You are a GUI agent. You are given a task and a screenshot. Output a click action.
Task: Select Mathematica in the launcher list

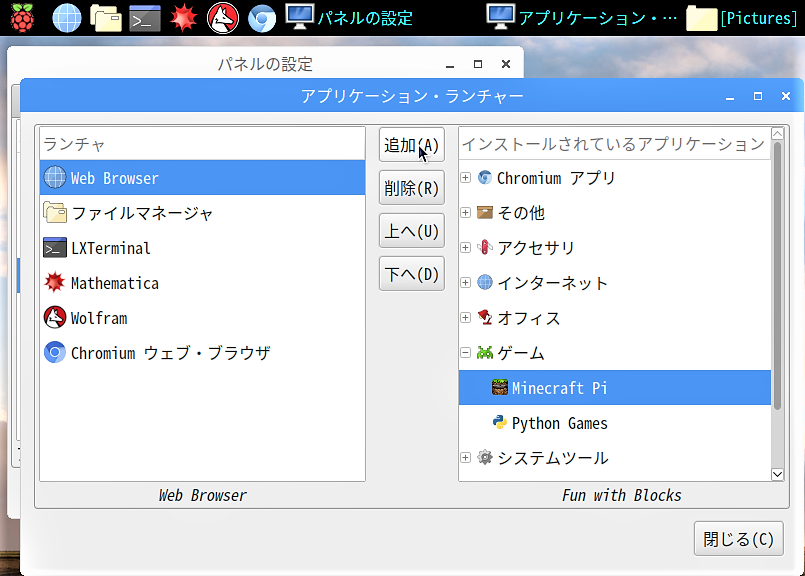pyautogui.click(x=202, y=282)
